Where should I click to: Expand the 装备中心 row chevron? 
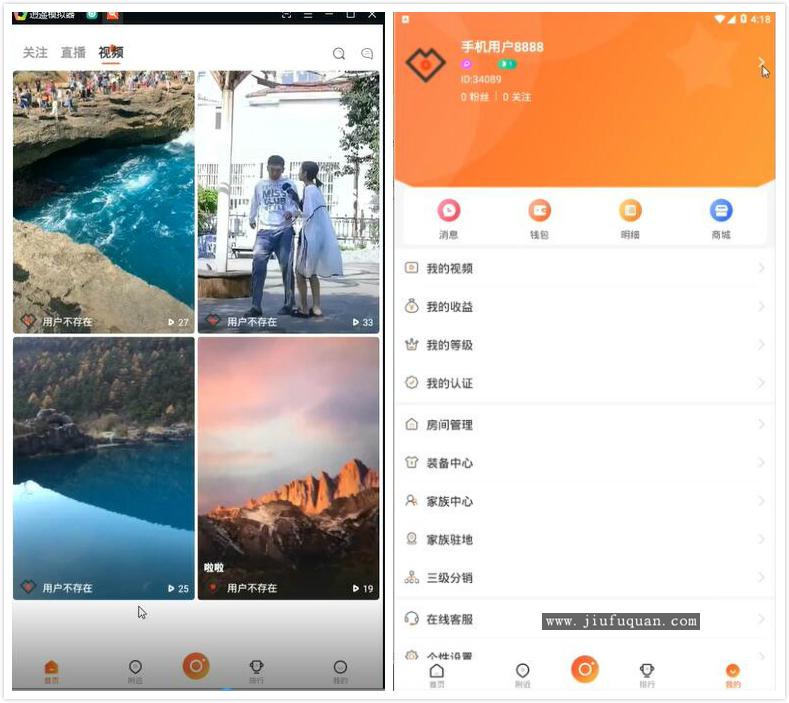[761, 462]
